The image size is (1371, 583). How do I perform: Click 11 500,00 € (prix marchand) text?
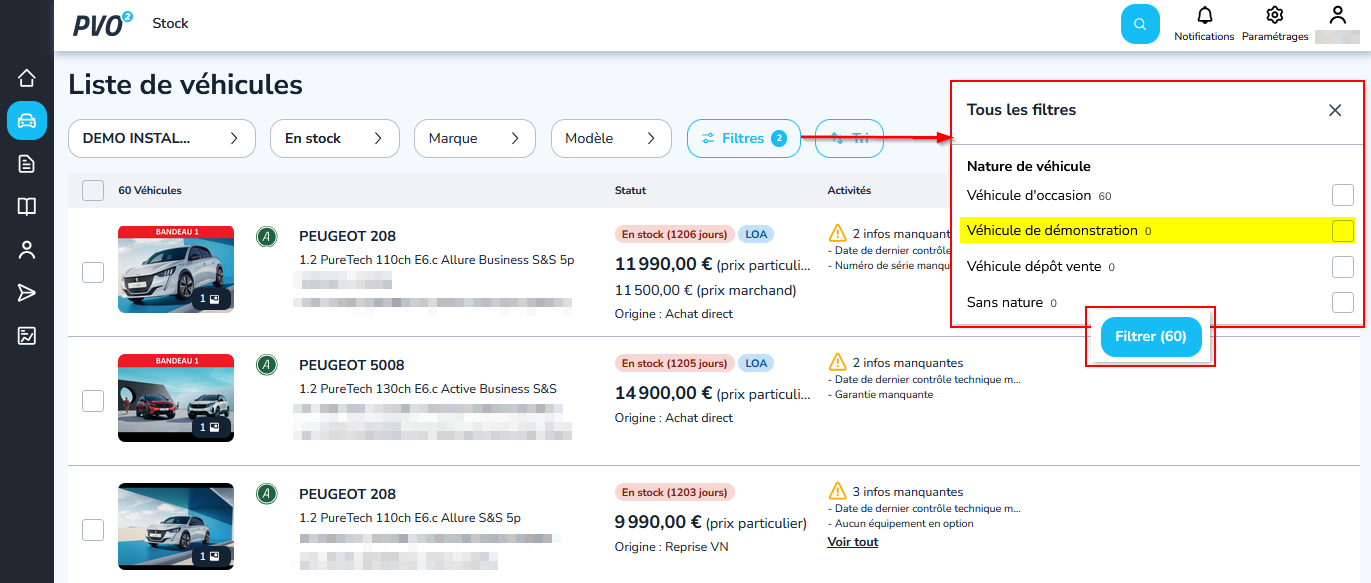click(x=706, y=290)
